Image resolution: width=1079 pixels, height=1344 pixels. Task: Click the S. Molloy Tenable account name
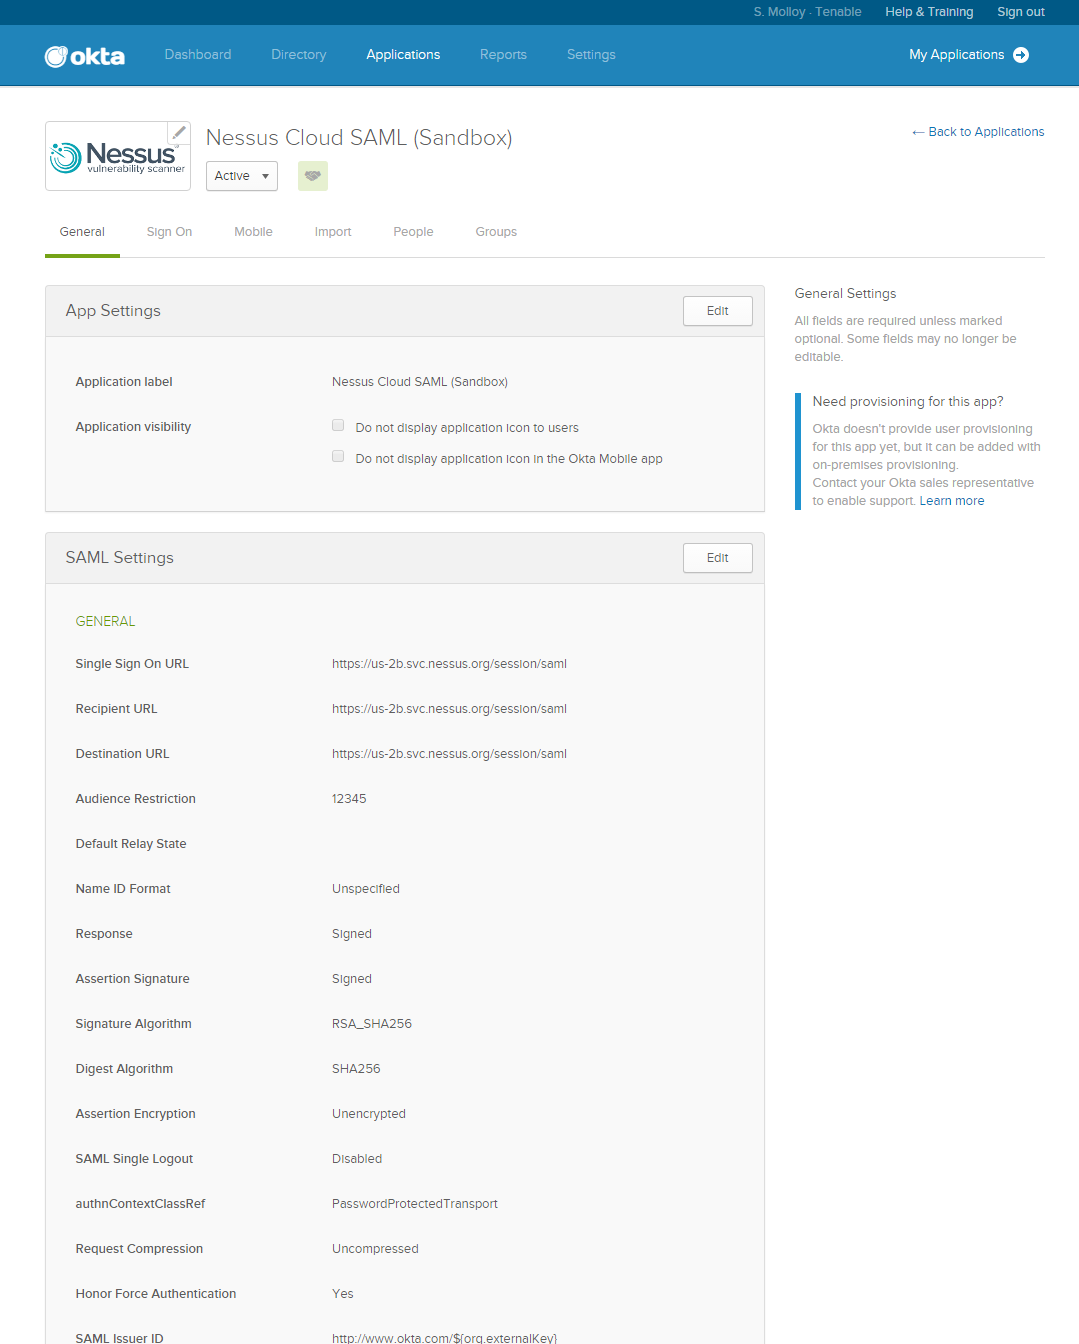click(807, 12)
